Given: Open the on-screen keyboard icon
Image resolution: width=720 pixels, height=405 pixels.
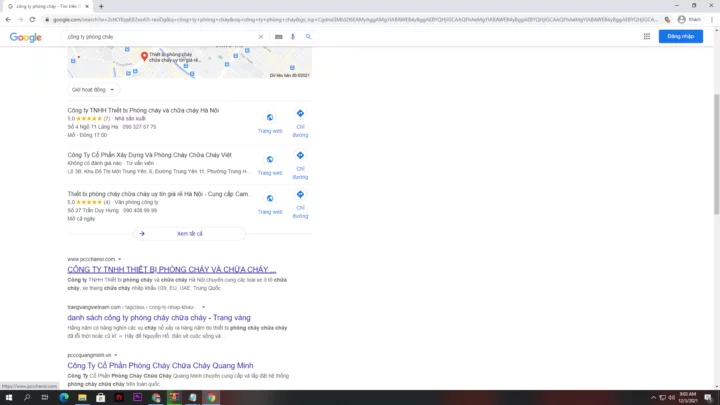Looking at the screenshot, I should click(x=279, y=37).
